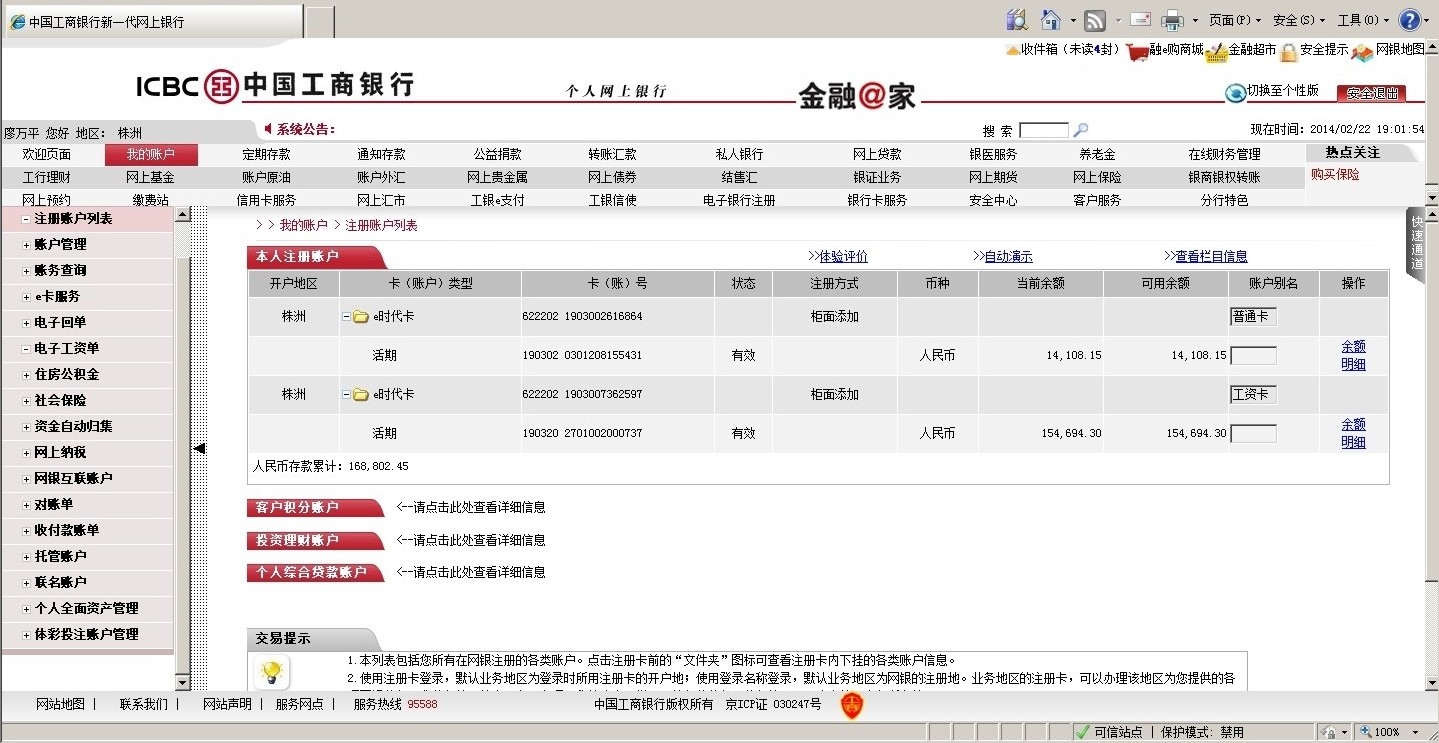Open the 转账汇款 menu item
Screen dimensions: 1439x743
[x=612, y=155]
